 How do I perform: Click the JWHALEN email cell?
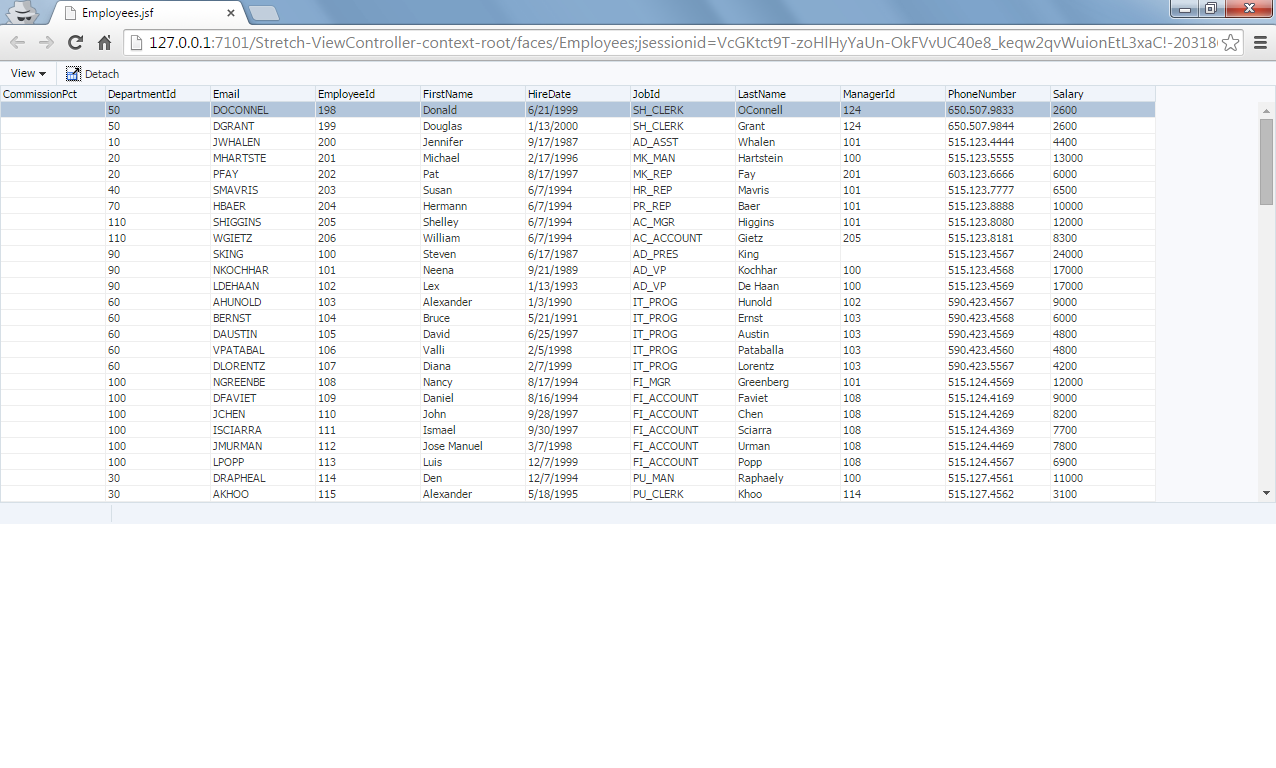point(263,142)
